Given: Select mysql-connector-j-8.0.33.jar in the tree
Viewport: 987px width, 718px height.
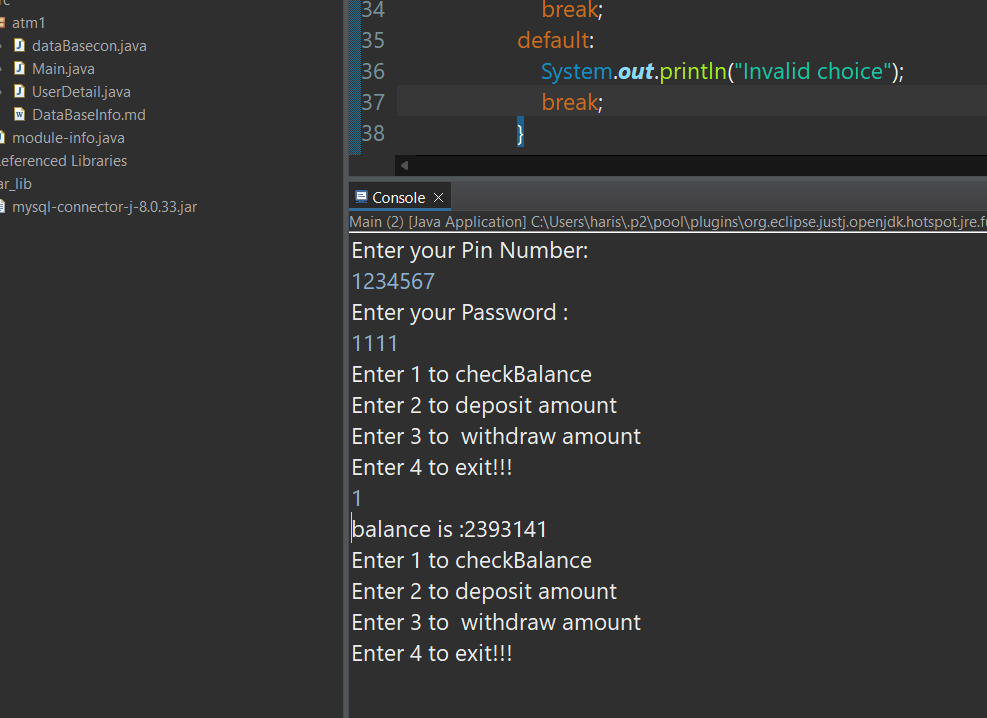Looking at the screenshot, I should pyautogui.click(x=104, y=207).
